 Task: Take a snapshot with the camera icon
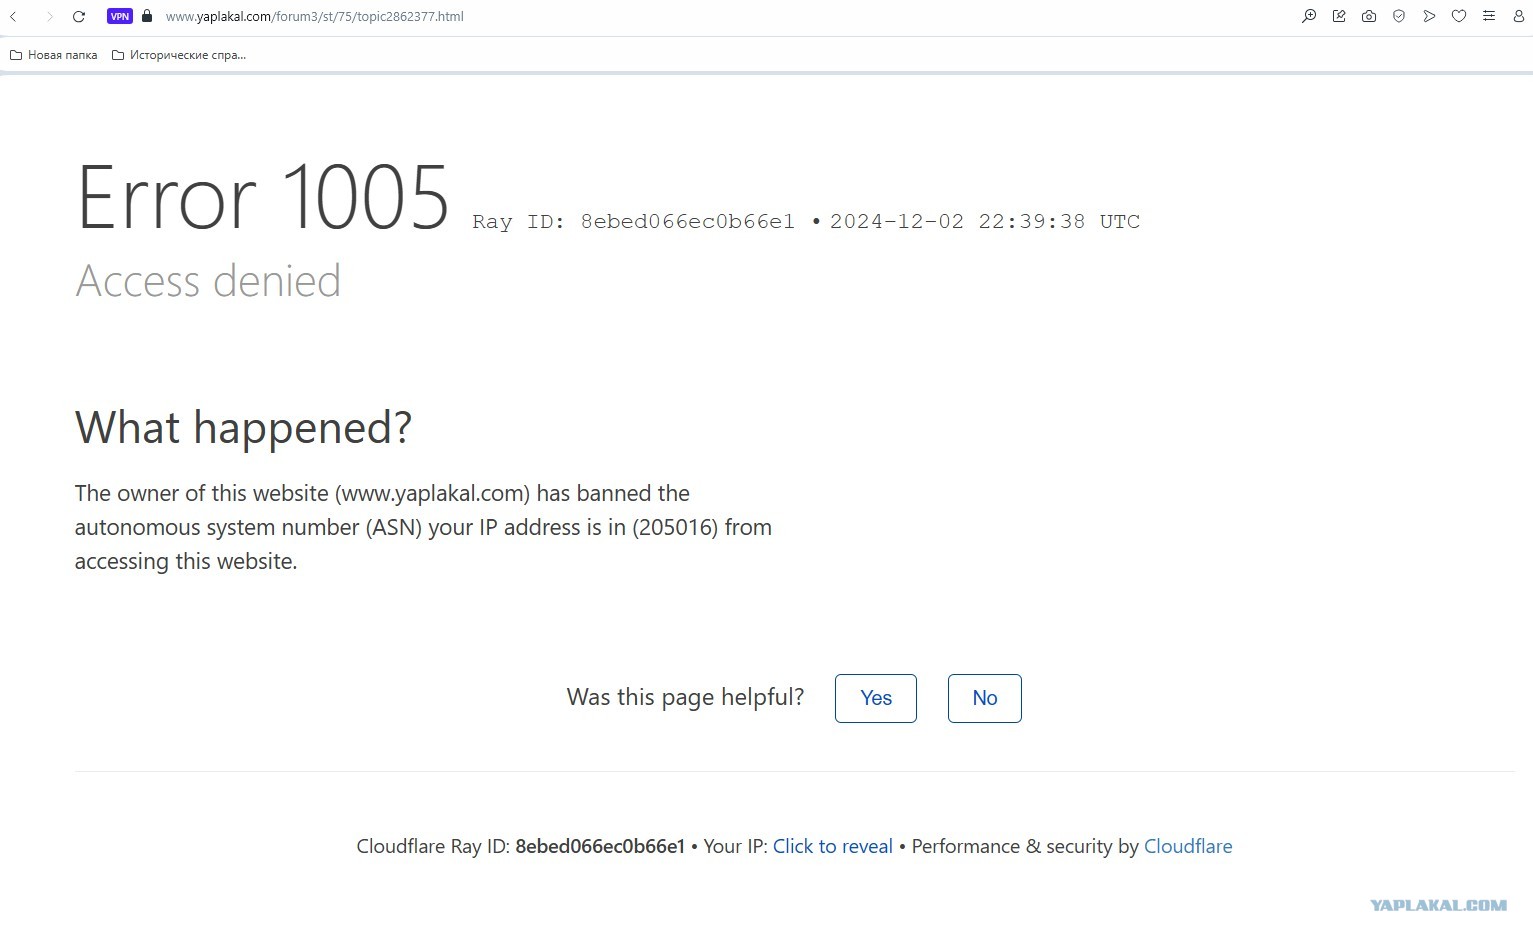coord(1369,16)
